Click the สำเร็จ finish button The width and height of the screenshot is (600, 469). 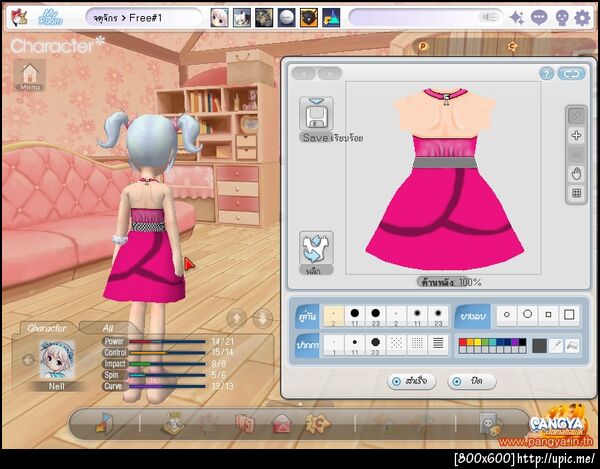412,381
